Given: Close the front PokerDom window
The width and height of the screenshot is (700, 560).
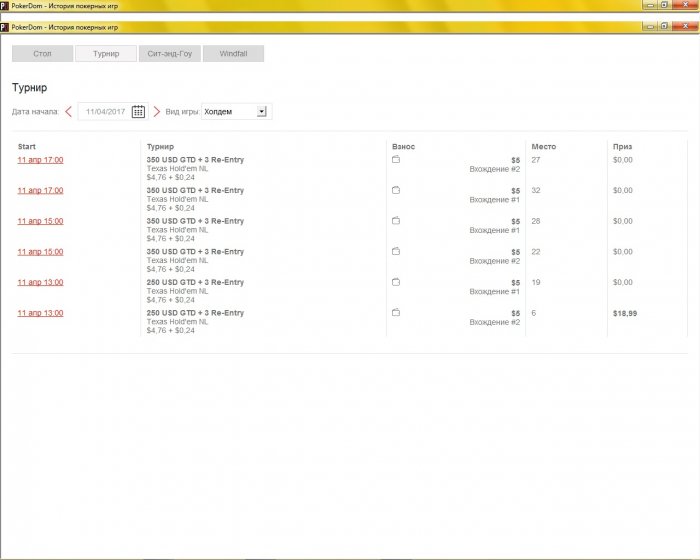Looking at the screenshot, I should click(685, 27).
